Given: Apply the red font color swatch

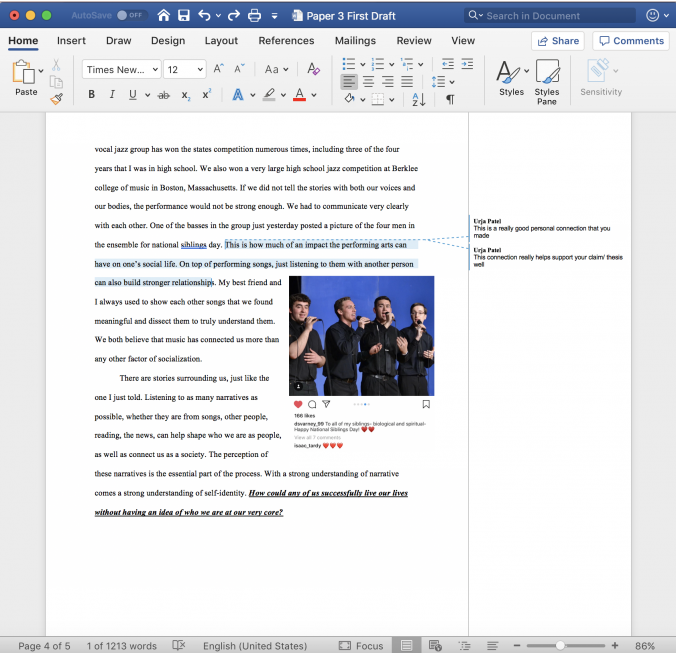Looking at the screenshot, I should pos(299,94).
